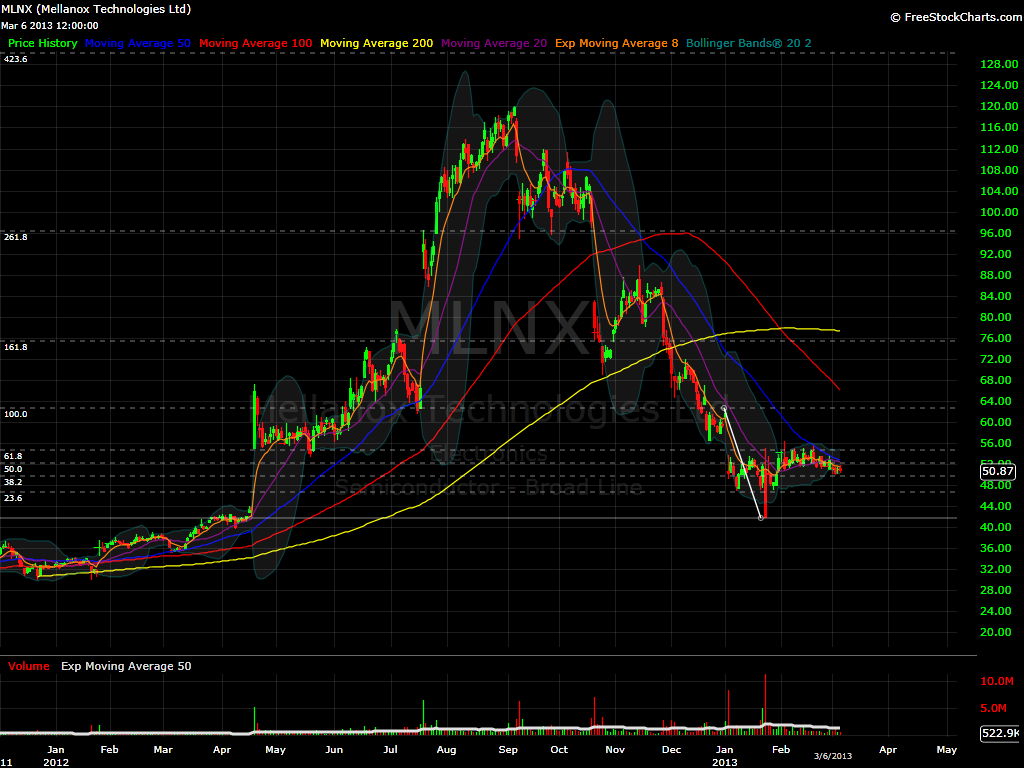1024x768 pixels.
Task: Click the 128.00 price axis label
Action: 998,63
